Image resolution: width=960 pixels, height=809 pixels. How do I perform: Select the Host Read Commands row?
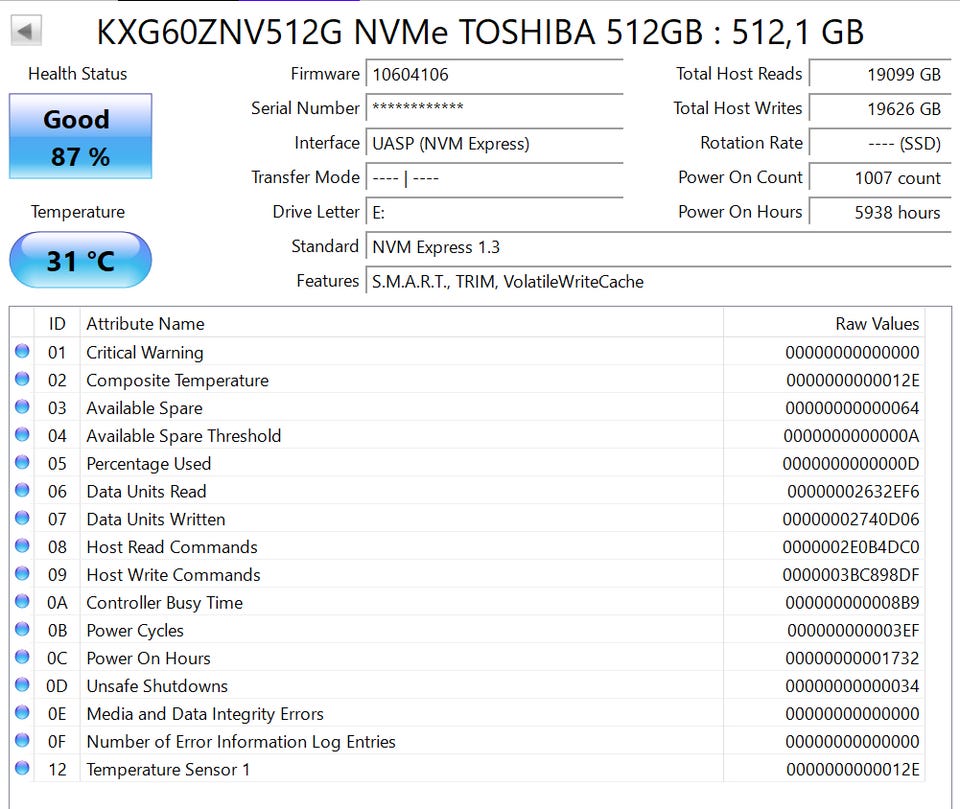coord(400,547)
